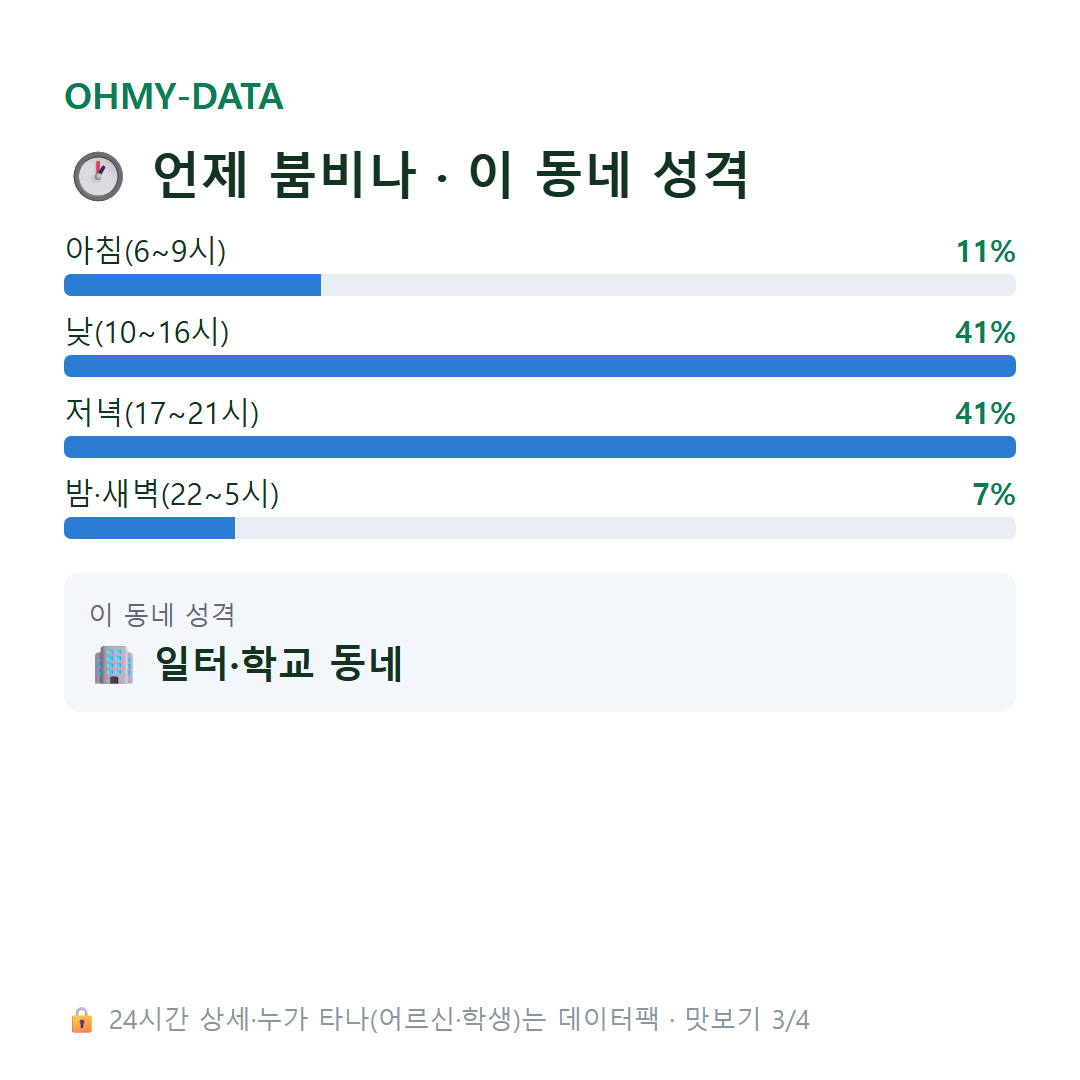
Task: Click the 밤·새벽 progress bar
Action: [x=539, y=528]
